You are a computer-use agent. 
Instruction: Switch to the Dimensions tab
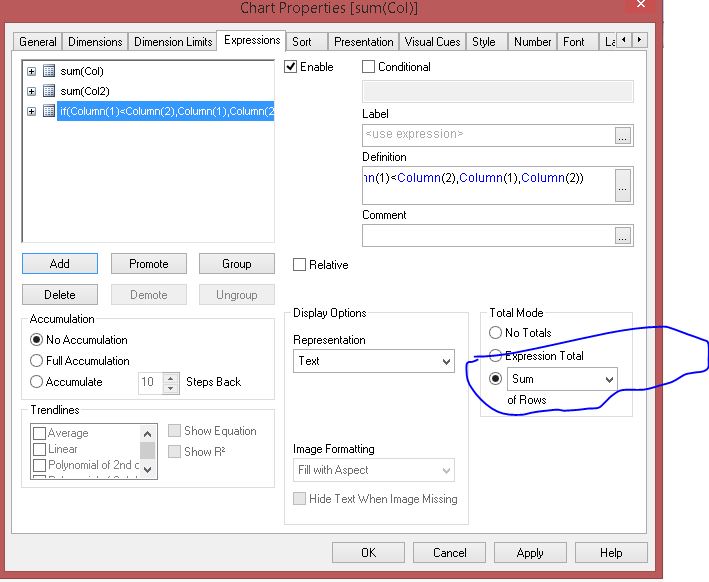(x=95, y=42)
